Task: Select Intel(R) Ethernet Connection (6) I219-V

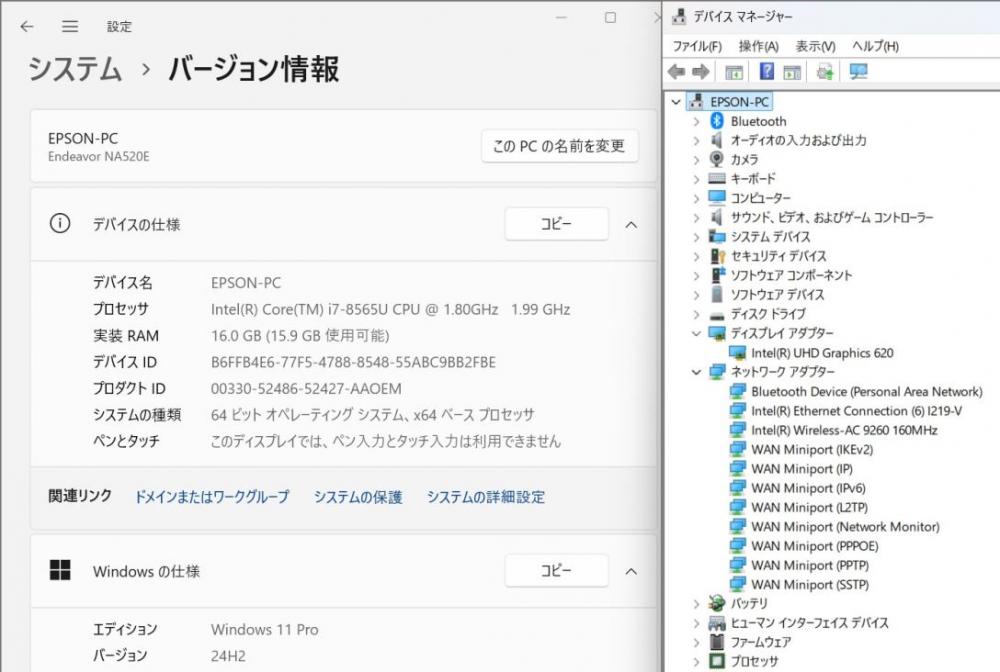Action: pyautogui.click(x=857, y=411)
